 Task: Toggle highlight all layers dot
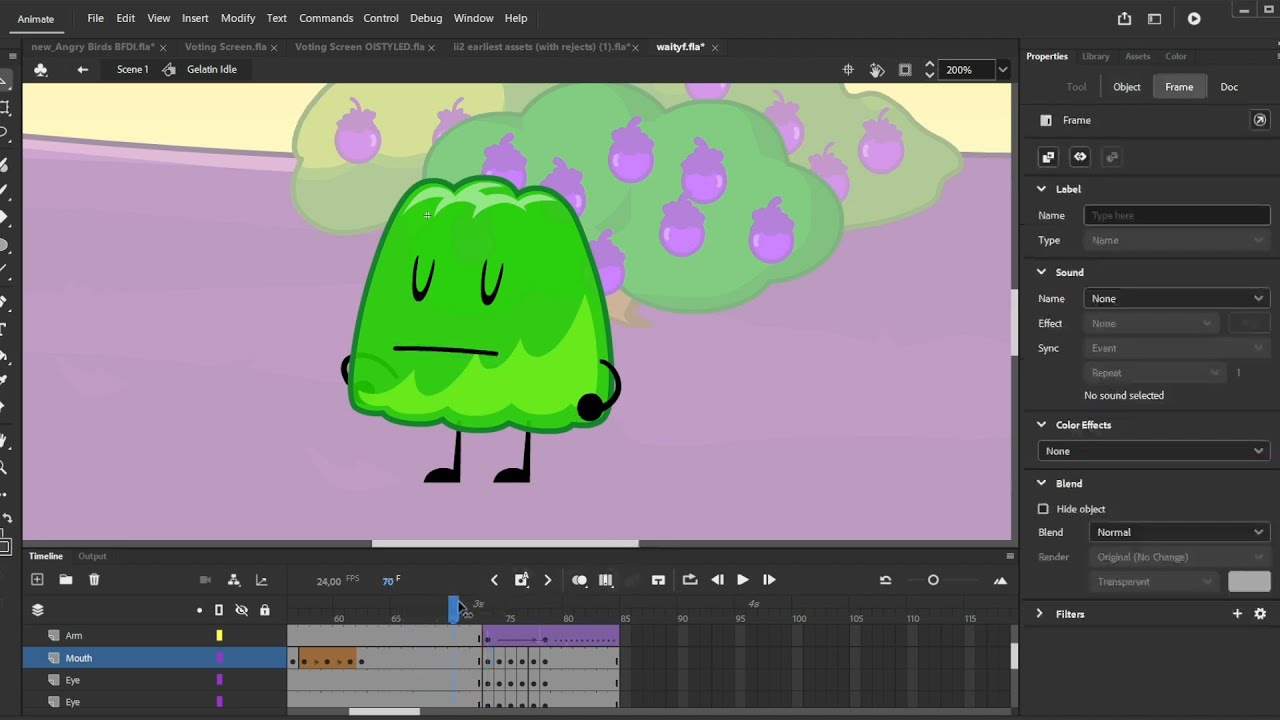pyautogui.click(x=199, y=610)
